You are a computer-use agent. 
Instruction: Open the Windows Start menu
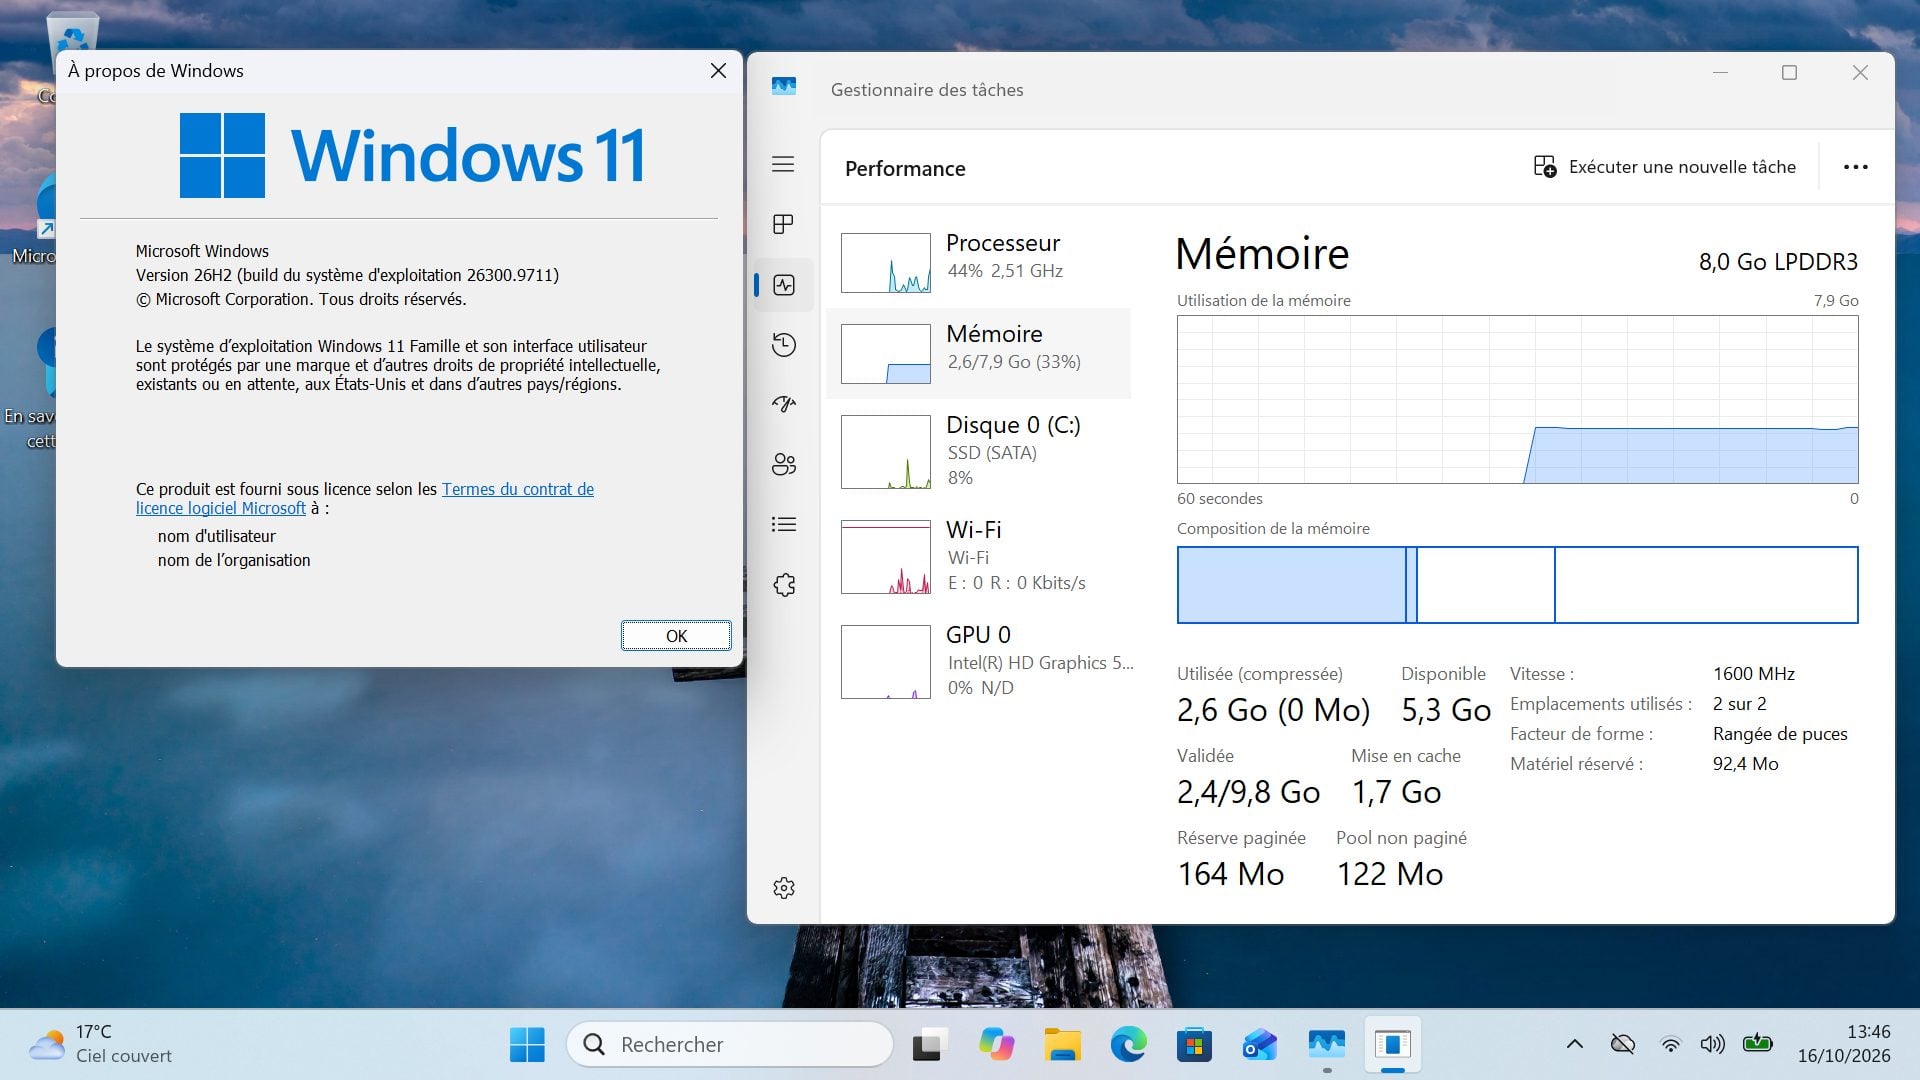coord(527,1045)
